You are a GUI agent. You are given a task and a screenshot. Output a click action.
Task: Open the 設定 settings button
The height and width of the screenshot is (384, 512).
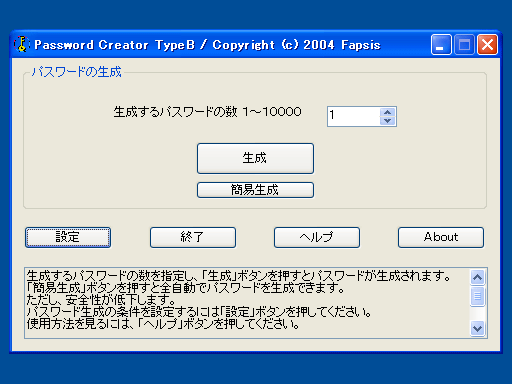coord(68,237)
